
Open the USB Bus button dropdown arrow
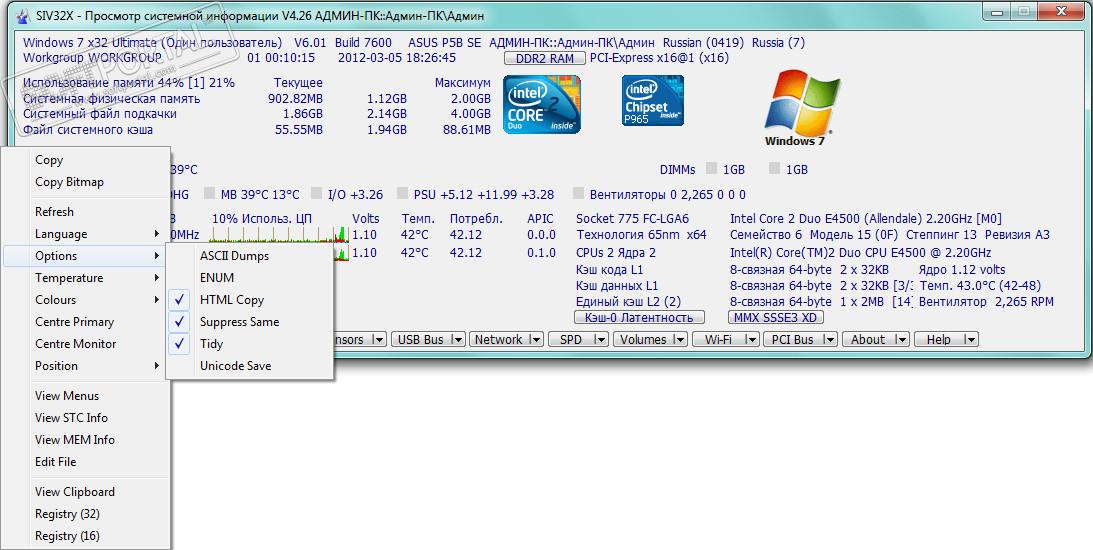457,339
